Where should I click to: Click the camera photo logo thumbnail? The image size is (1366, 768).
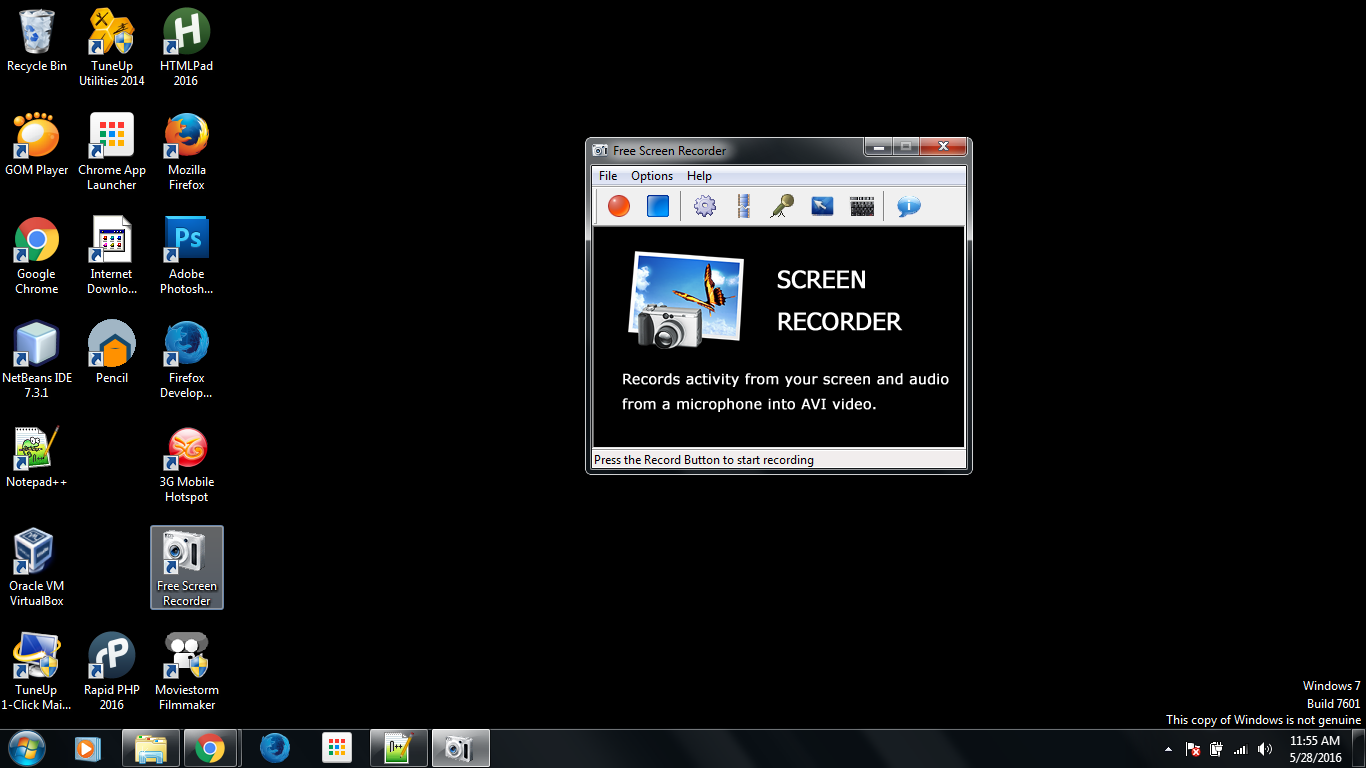pos(686,300)
